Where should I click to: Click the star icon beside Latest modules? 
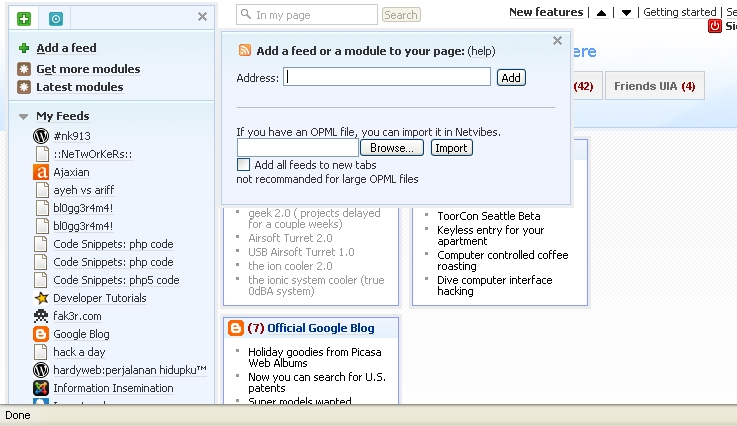click(24, 87)
